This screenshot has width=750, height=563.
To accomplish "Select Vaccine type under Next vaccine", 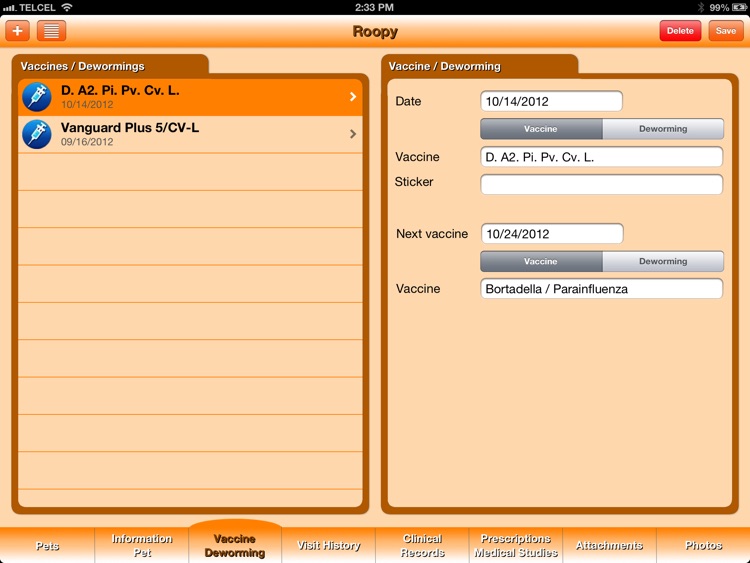I will pyautogui.click(x=541, y=261).
